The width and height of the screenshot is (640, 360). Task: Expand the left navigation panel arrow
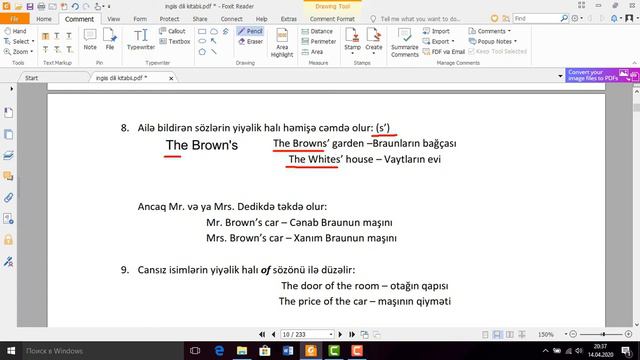11,89
